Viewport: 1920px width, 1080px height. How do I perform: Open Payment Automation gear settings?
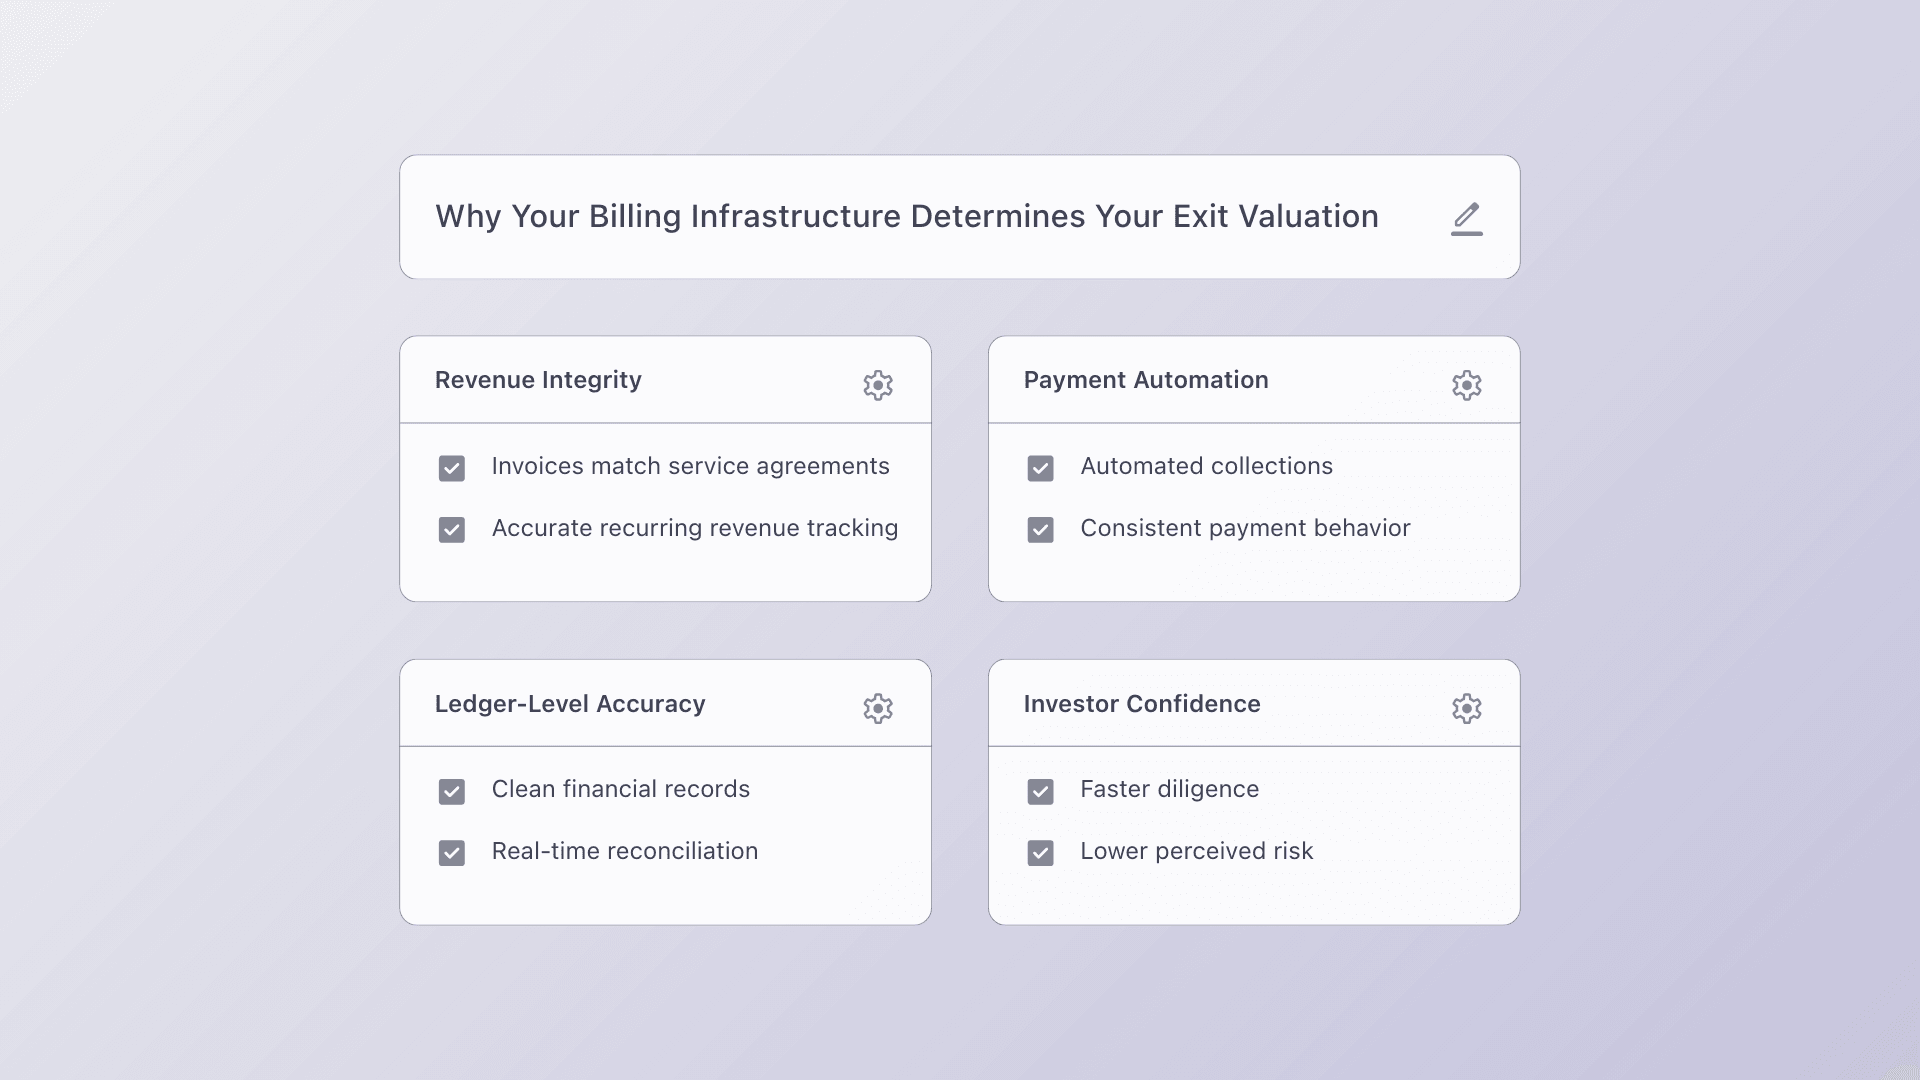1466,385
